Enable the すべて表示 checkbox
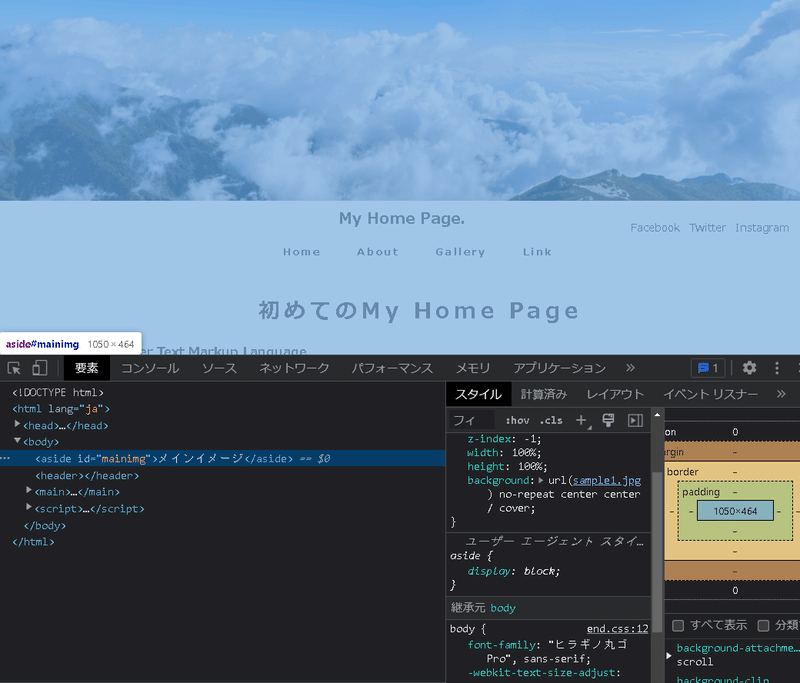 (x=678, y=625)
